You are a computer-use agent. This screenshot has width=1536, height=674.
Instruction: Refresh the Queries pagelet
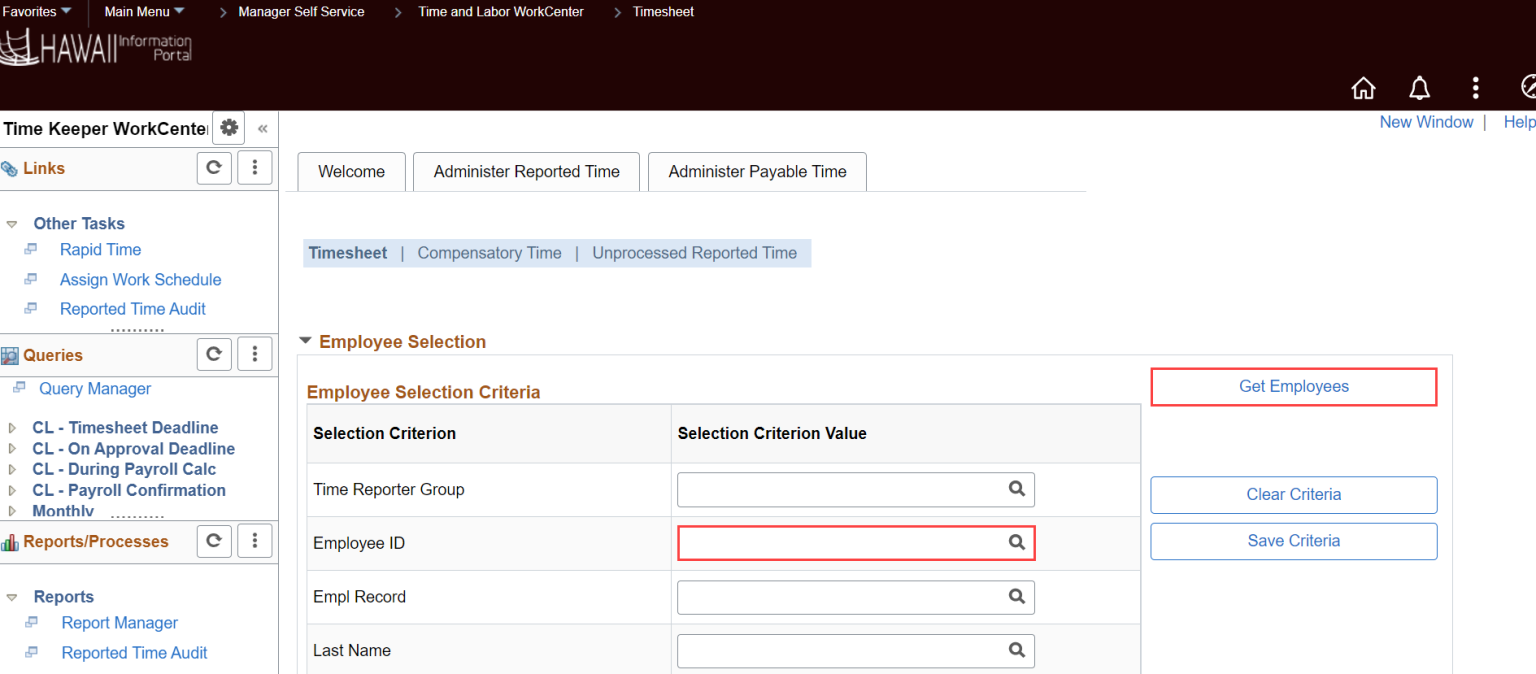[214, 353]
